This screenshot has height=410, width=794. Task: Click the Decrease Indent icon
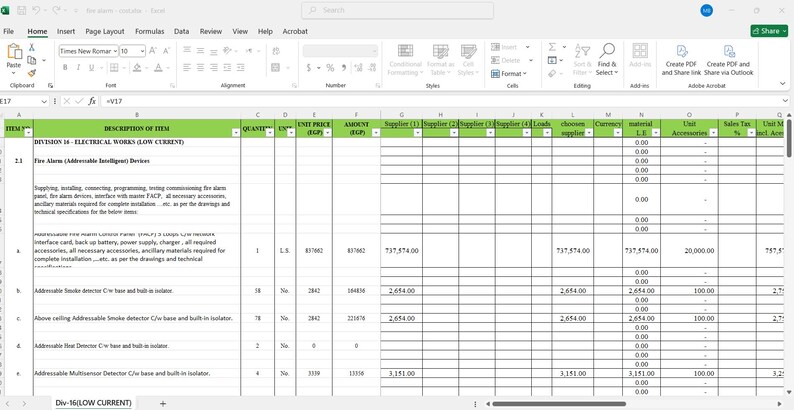point(227,67)
